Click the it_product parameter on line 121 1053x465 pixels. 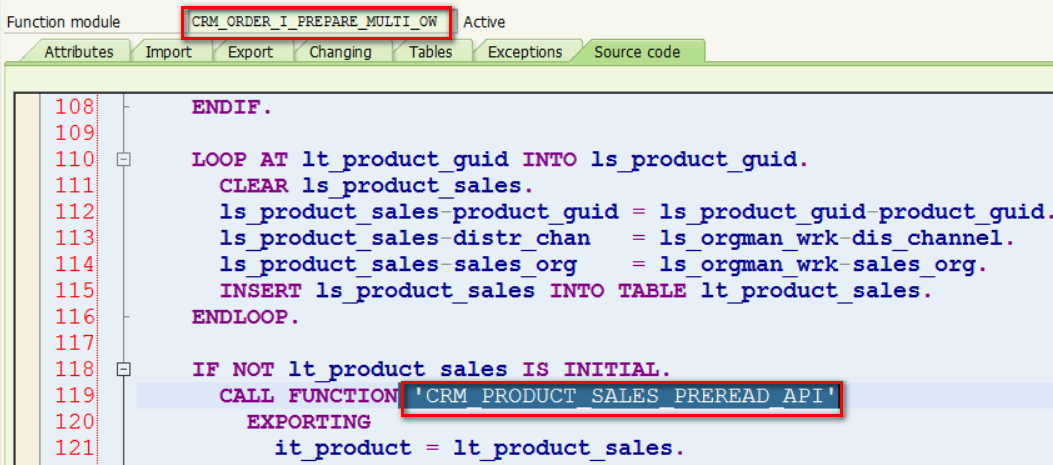(x=342, y=448)
